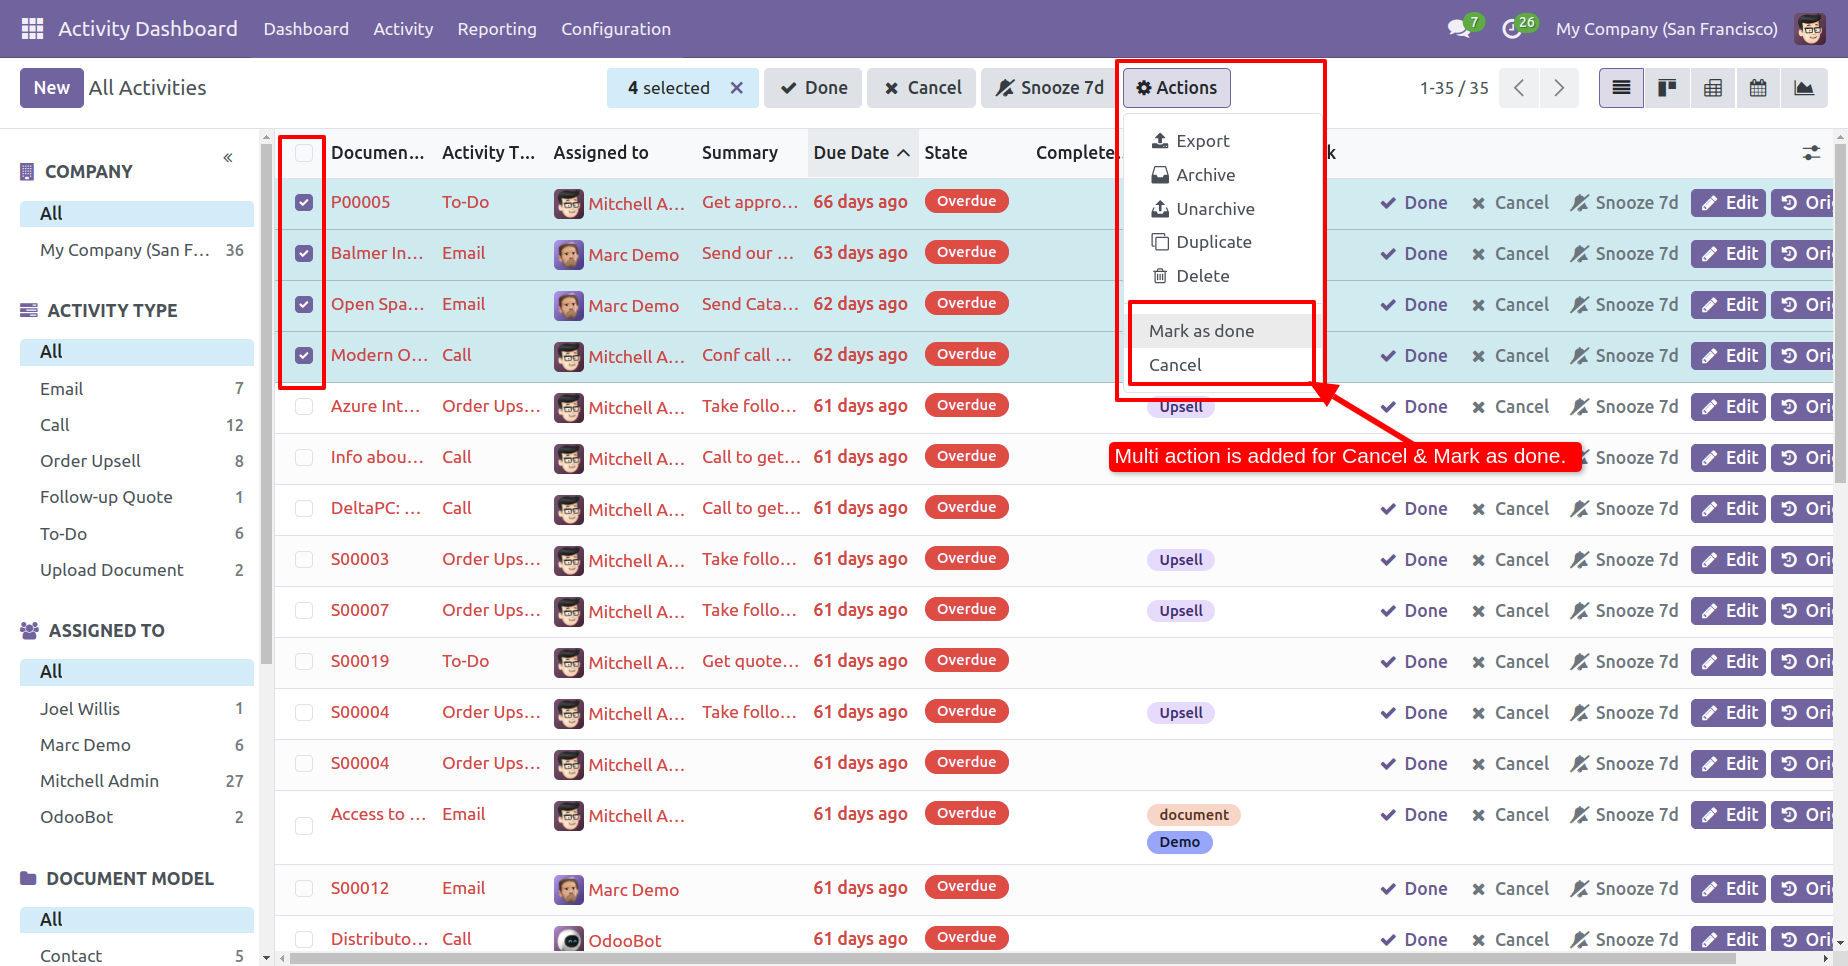Collapse the left filter sidebar
Image resolution: width=1848 pixels, height=966 pixels.
(228, 158)
